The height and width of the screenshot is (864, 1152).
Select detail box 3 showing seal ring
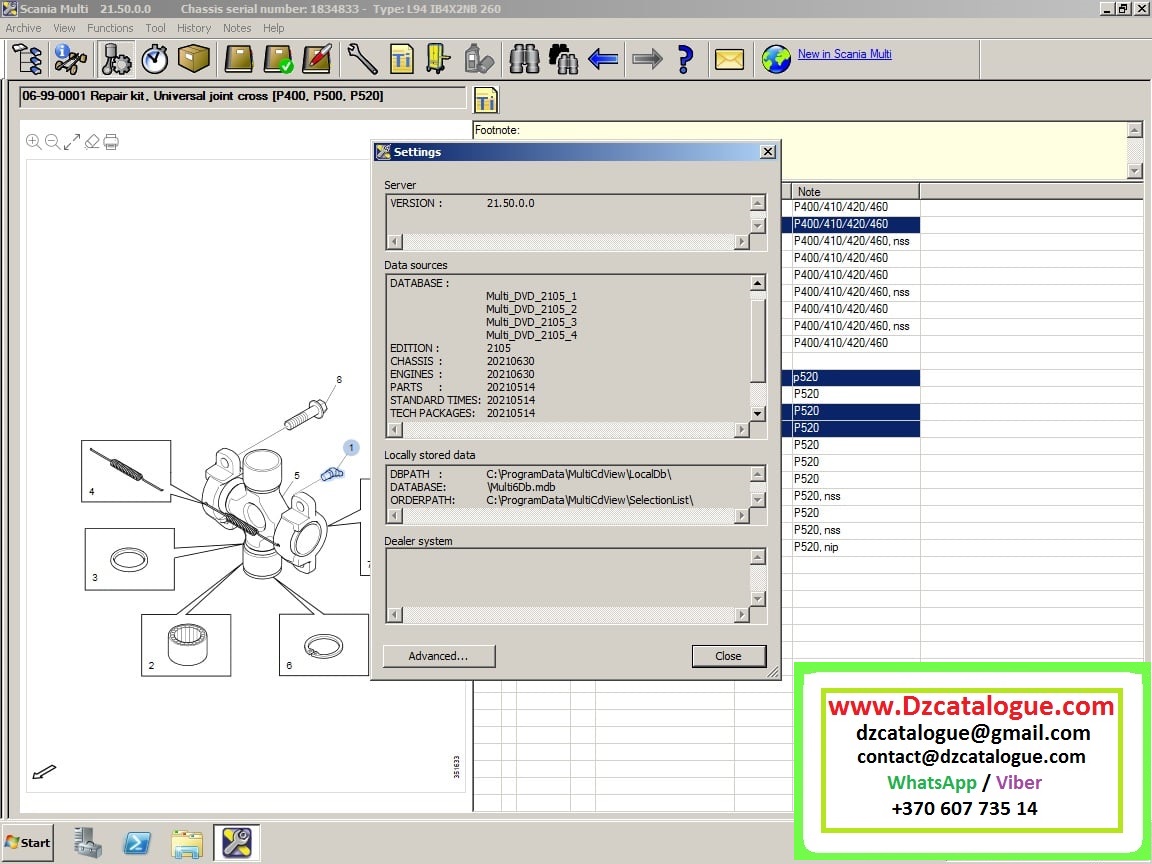129,558
